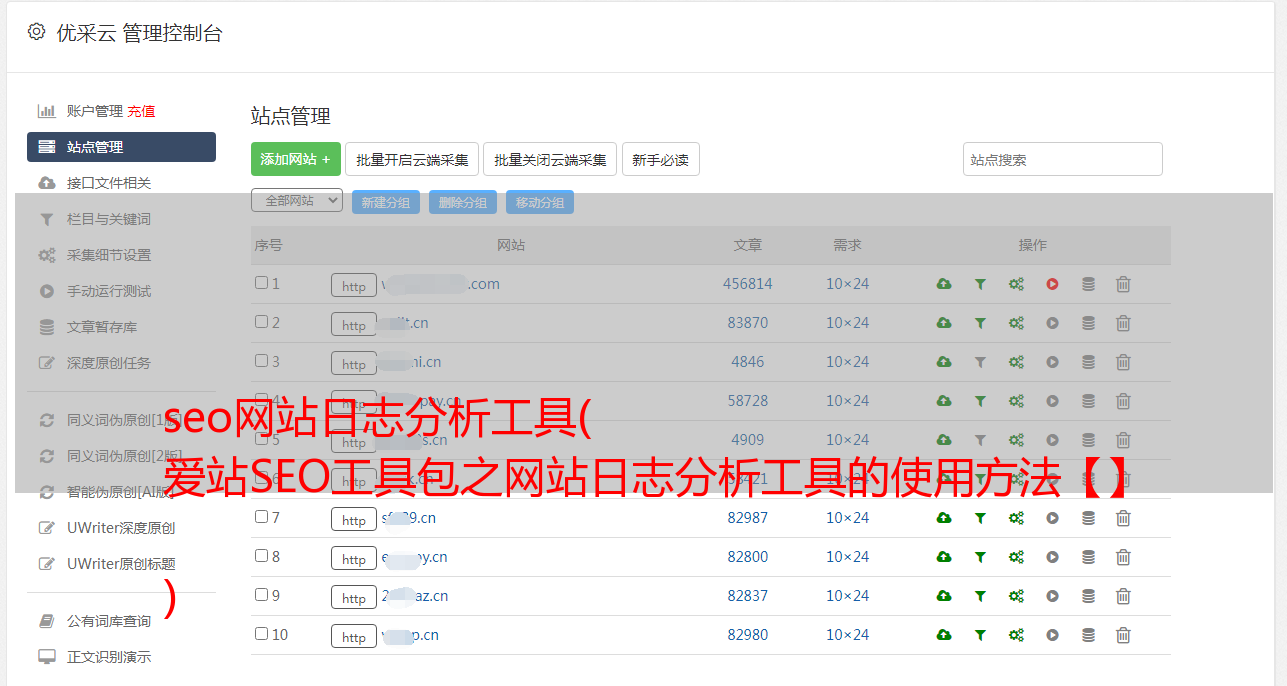This screenshot has height=686, width=1287.
Task: Click cloud upload icon in row 83870
Action: click(x=944, y=323)
